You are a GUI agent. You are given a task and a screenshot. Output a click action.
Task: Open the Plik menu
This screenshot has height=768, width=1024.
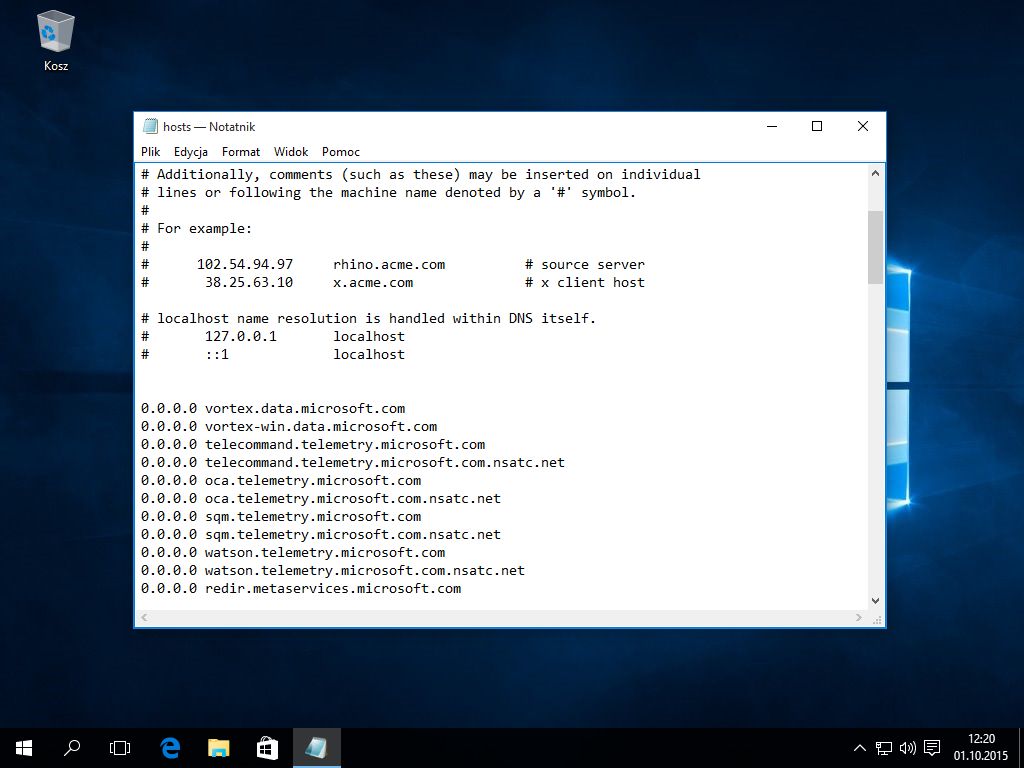(x=150, y=152)
